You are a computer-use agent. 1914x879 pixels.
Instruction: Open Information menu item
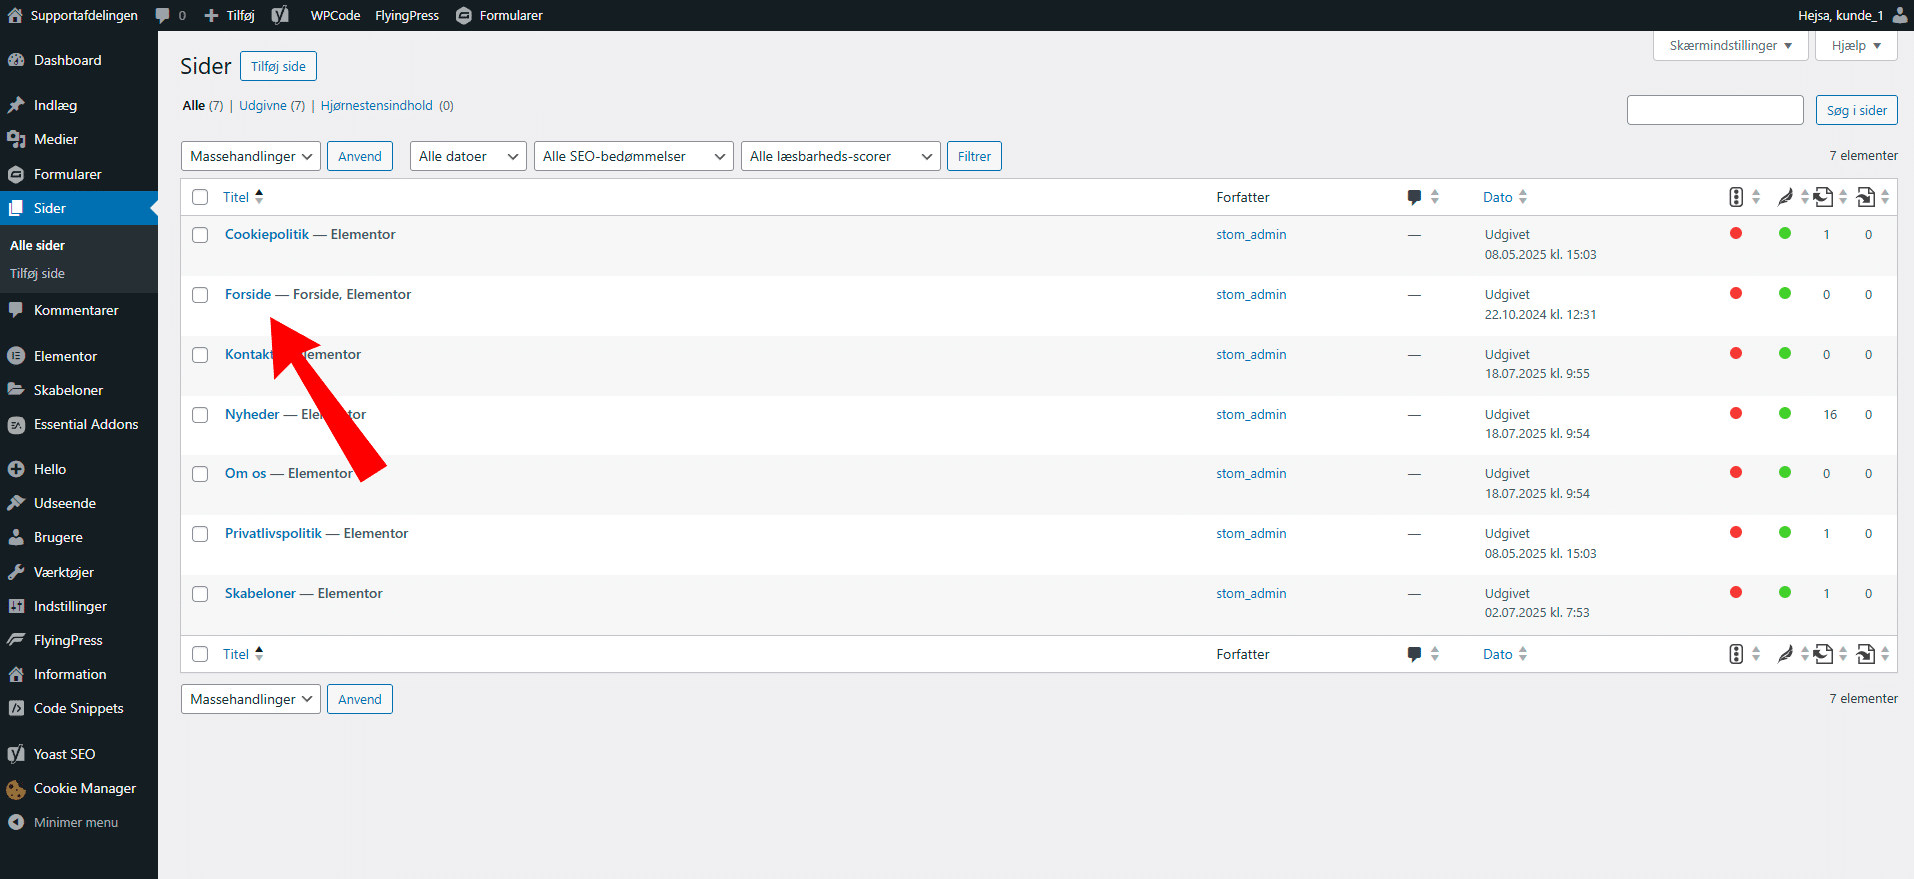coord(70,674)
